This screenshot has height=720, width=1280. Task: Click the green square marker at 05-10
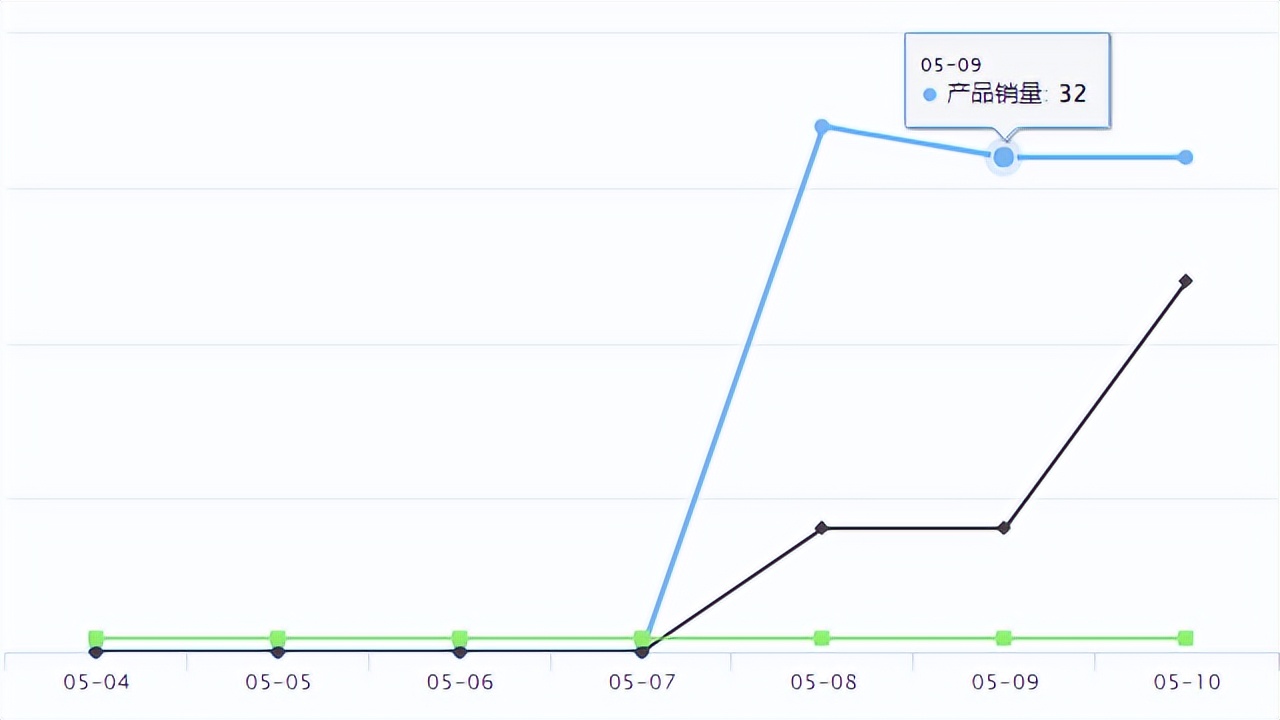tap(1185, 638)
